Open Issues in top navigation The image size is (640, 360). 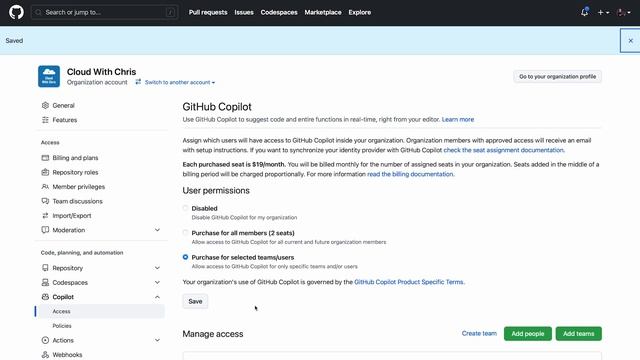coord(244,12)
